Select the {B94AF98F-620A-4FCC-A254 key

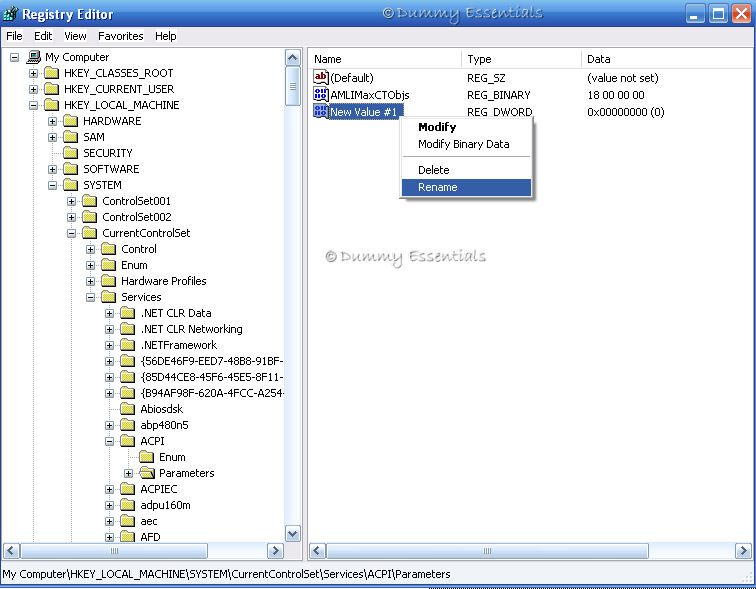[x=212, y=393]
